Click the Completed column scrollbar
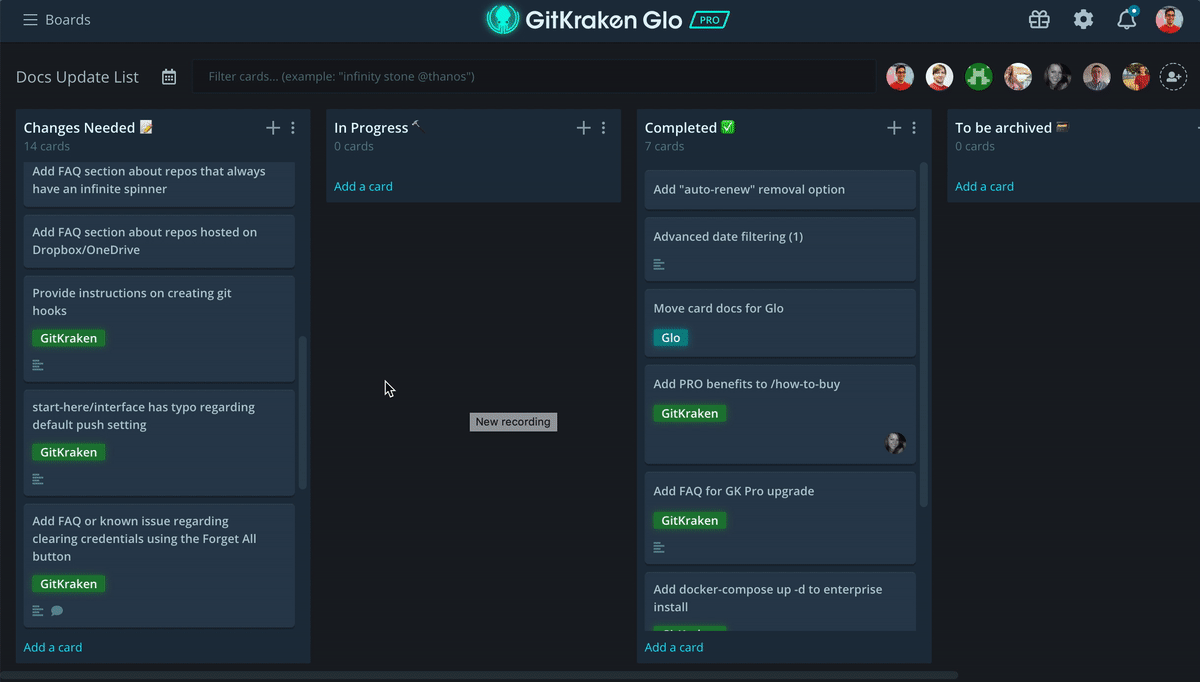The height and width of the screenshot is (682, 1200). (924, 335)
